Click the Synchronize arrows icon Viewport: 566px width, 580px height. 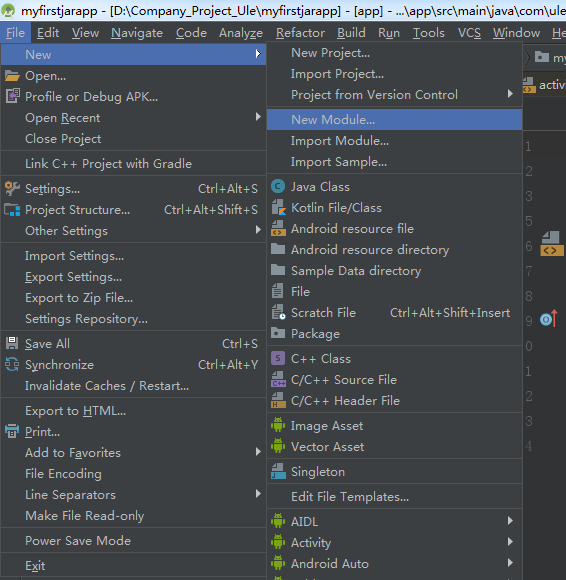tap(12, 364)
